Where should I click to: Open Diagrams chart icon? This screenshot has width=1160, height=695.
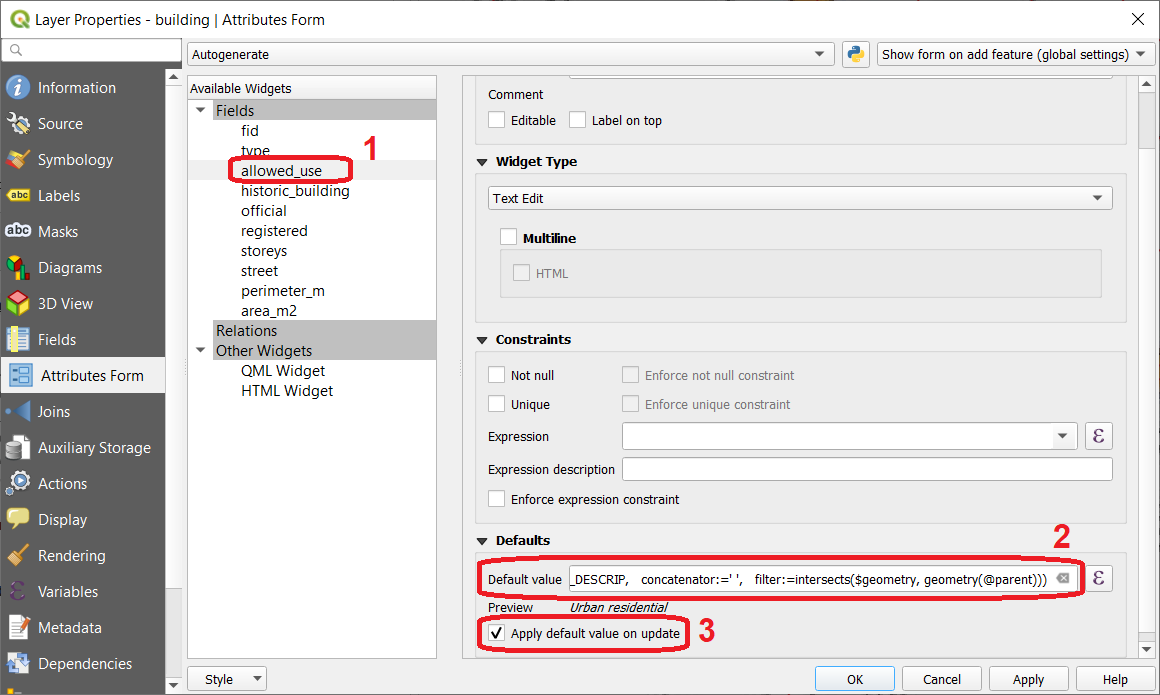click(18, 267)
